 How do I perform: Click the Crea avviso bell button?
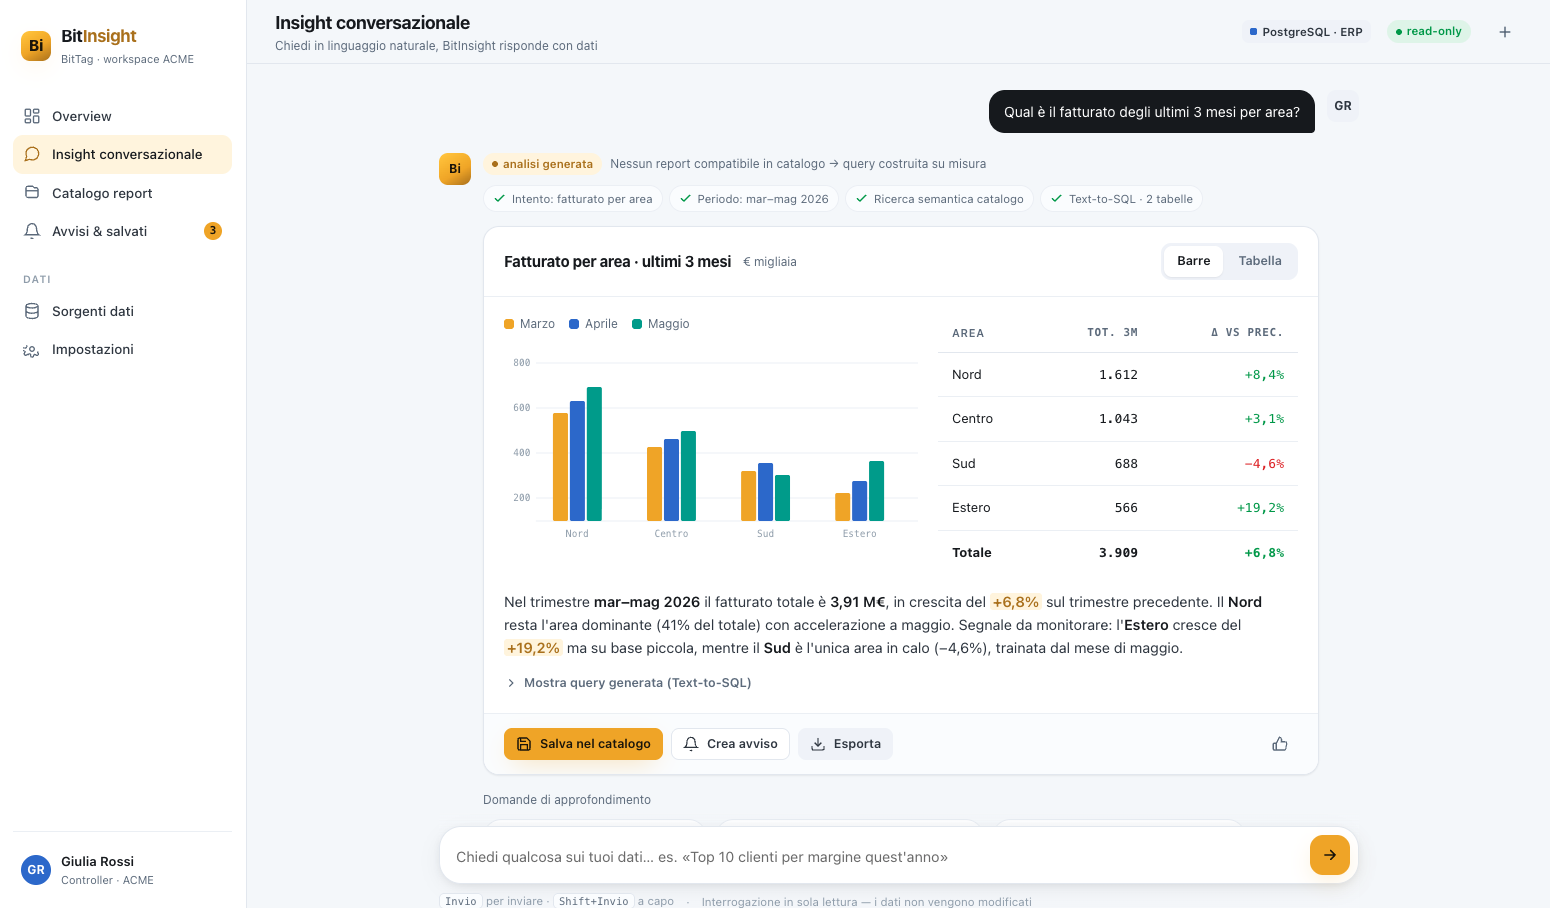click(x=730, y=744)
